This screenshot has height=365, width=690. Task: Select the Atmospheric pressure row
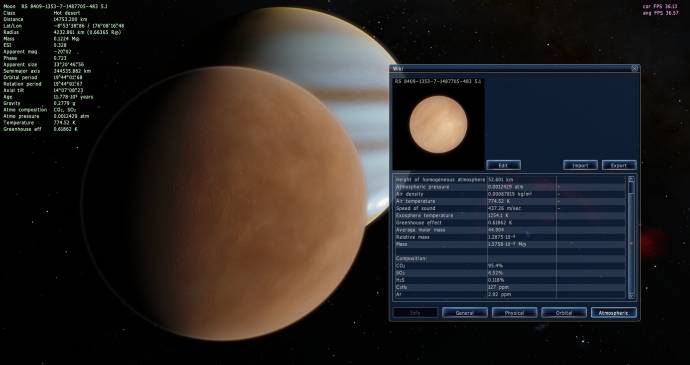click(x=510, y=187)
